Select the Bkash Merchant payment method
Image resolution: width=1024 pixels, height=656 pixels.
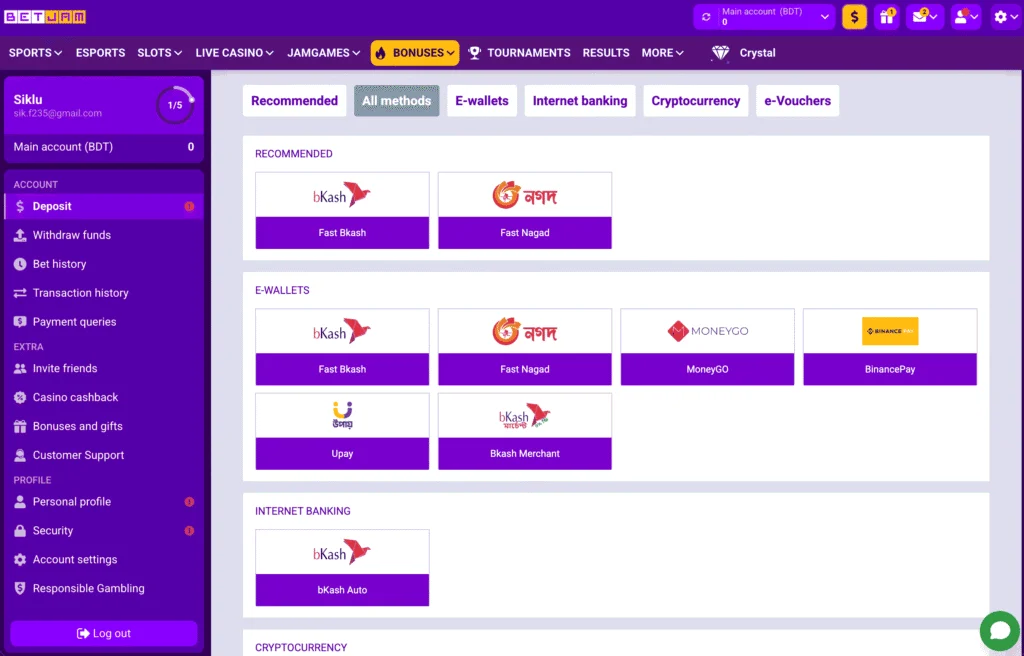[525, 431]
